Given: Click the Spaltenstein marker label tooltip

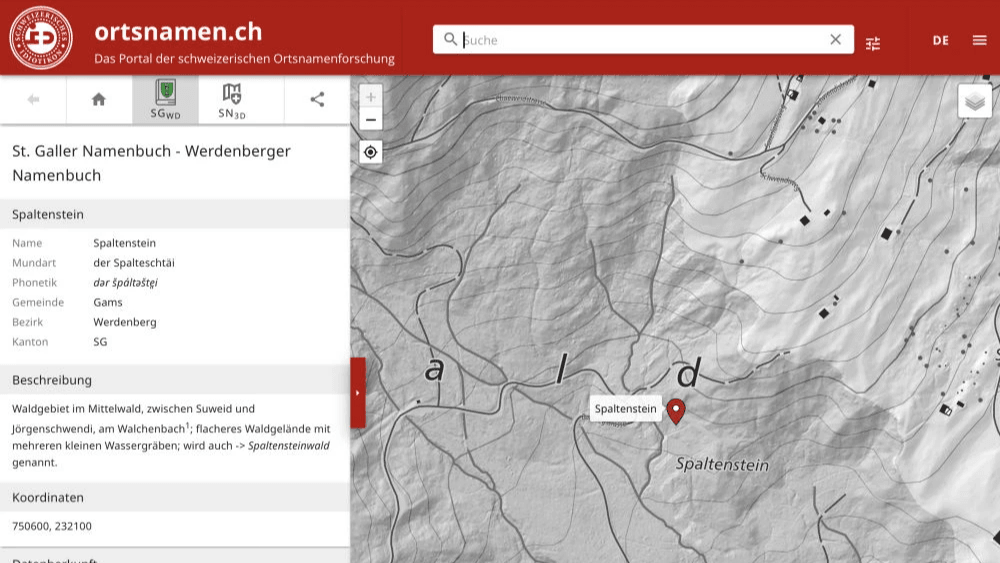Looking at the screenshot, I should (626, 409).
